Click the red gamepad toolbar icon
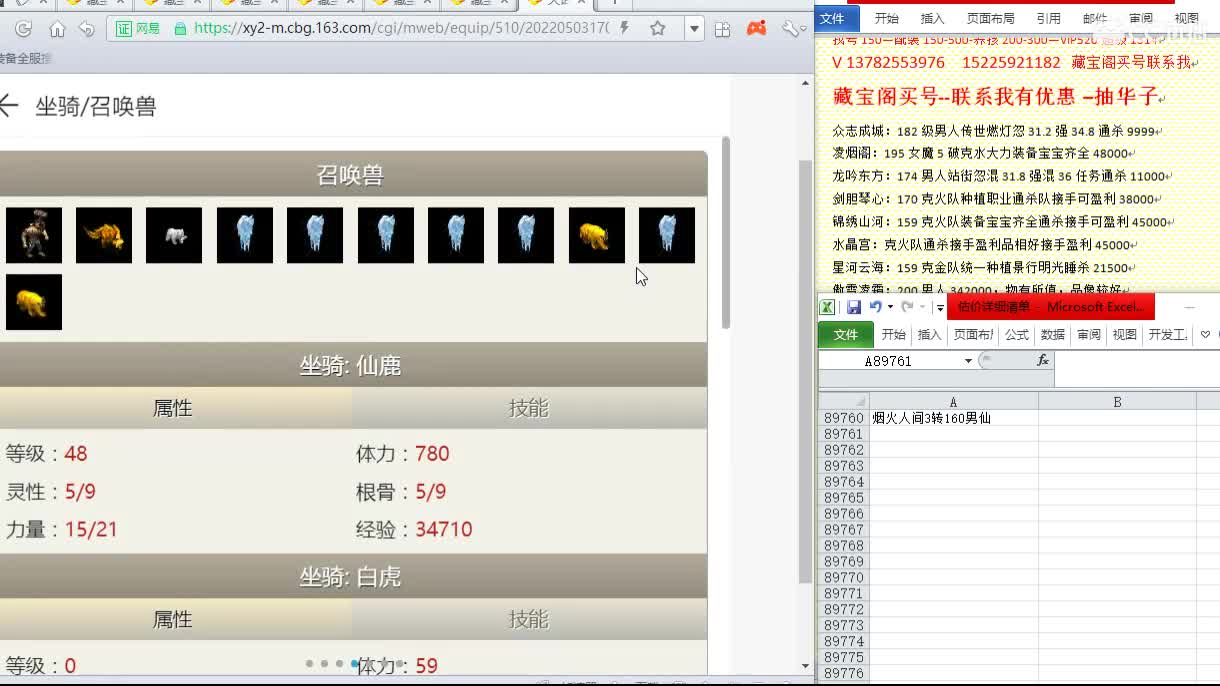This screenshot has height=686, width=1220. 757,28
